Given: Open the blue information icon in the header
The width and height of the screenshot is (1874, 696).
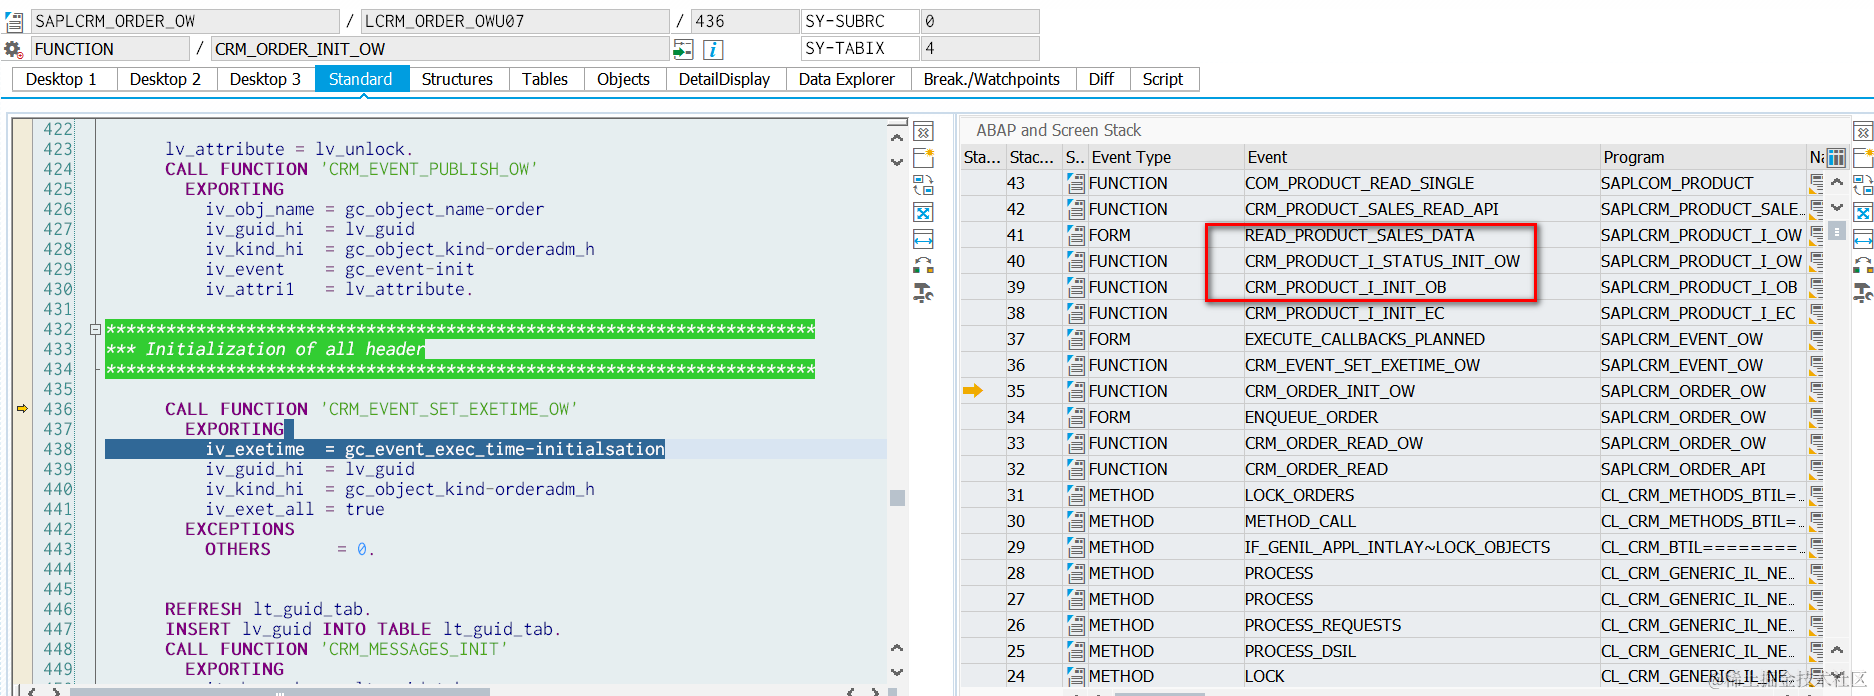Looking at the screenshot, I should pos(713,49).
